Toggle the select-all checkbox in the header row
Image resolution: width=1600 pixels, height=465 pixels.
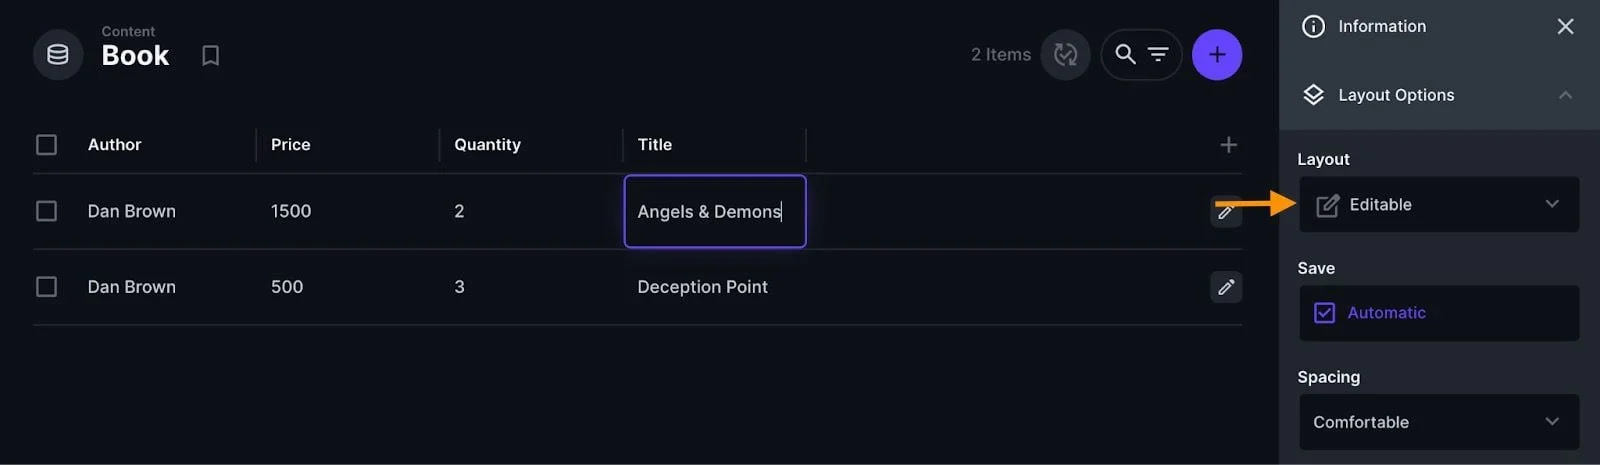point(46,145)
